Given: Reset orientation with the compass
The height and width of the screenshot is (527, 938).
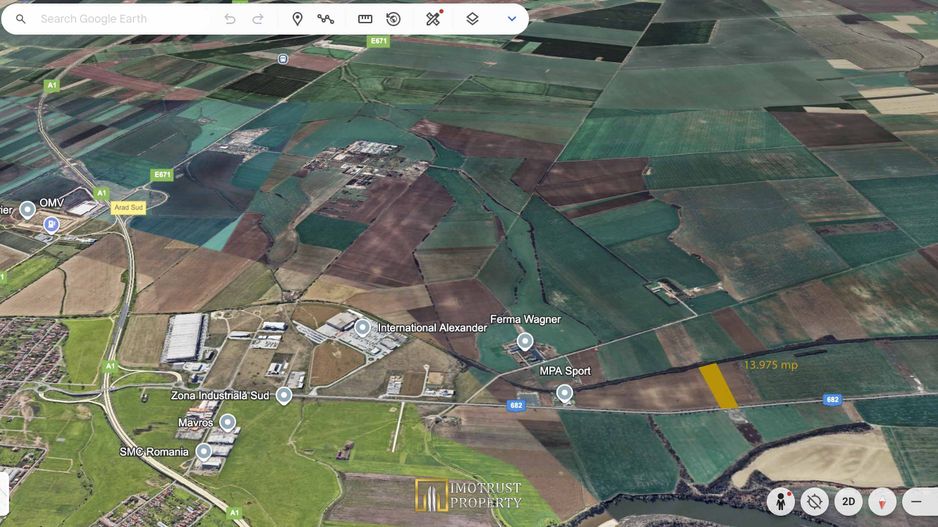Looking at the screenshot, I should (882, 501).
